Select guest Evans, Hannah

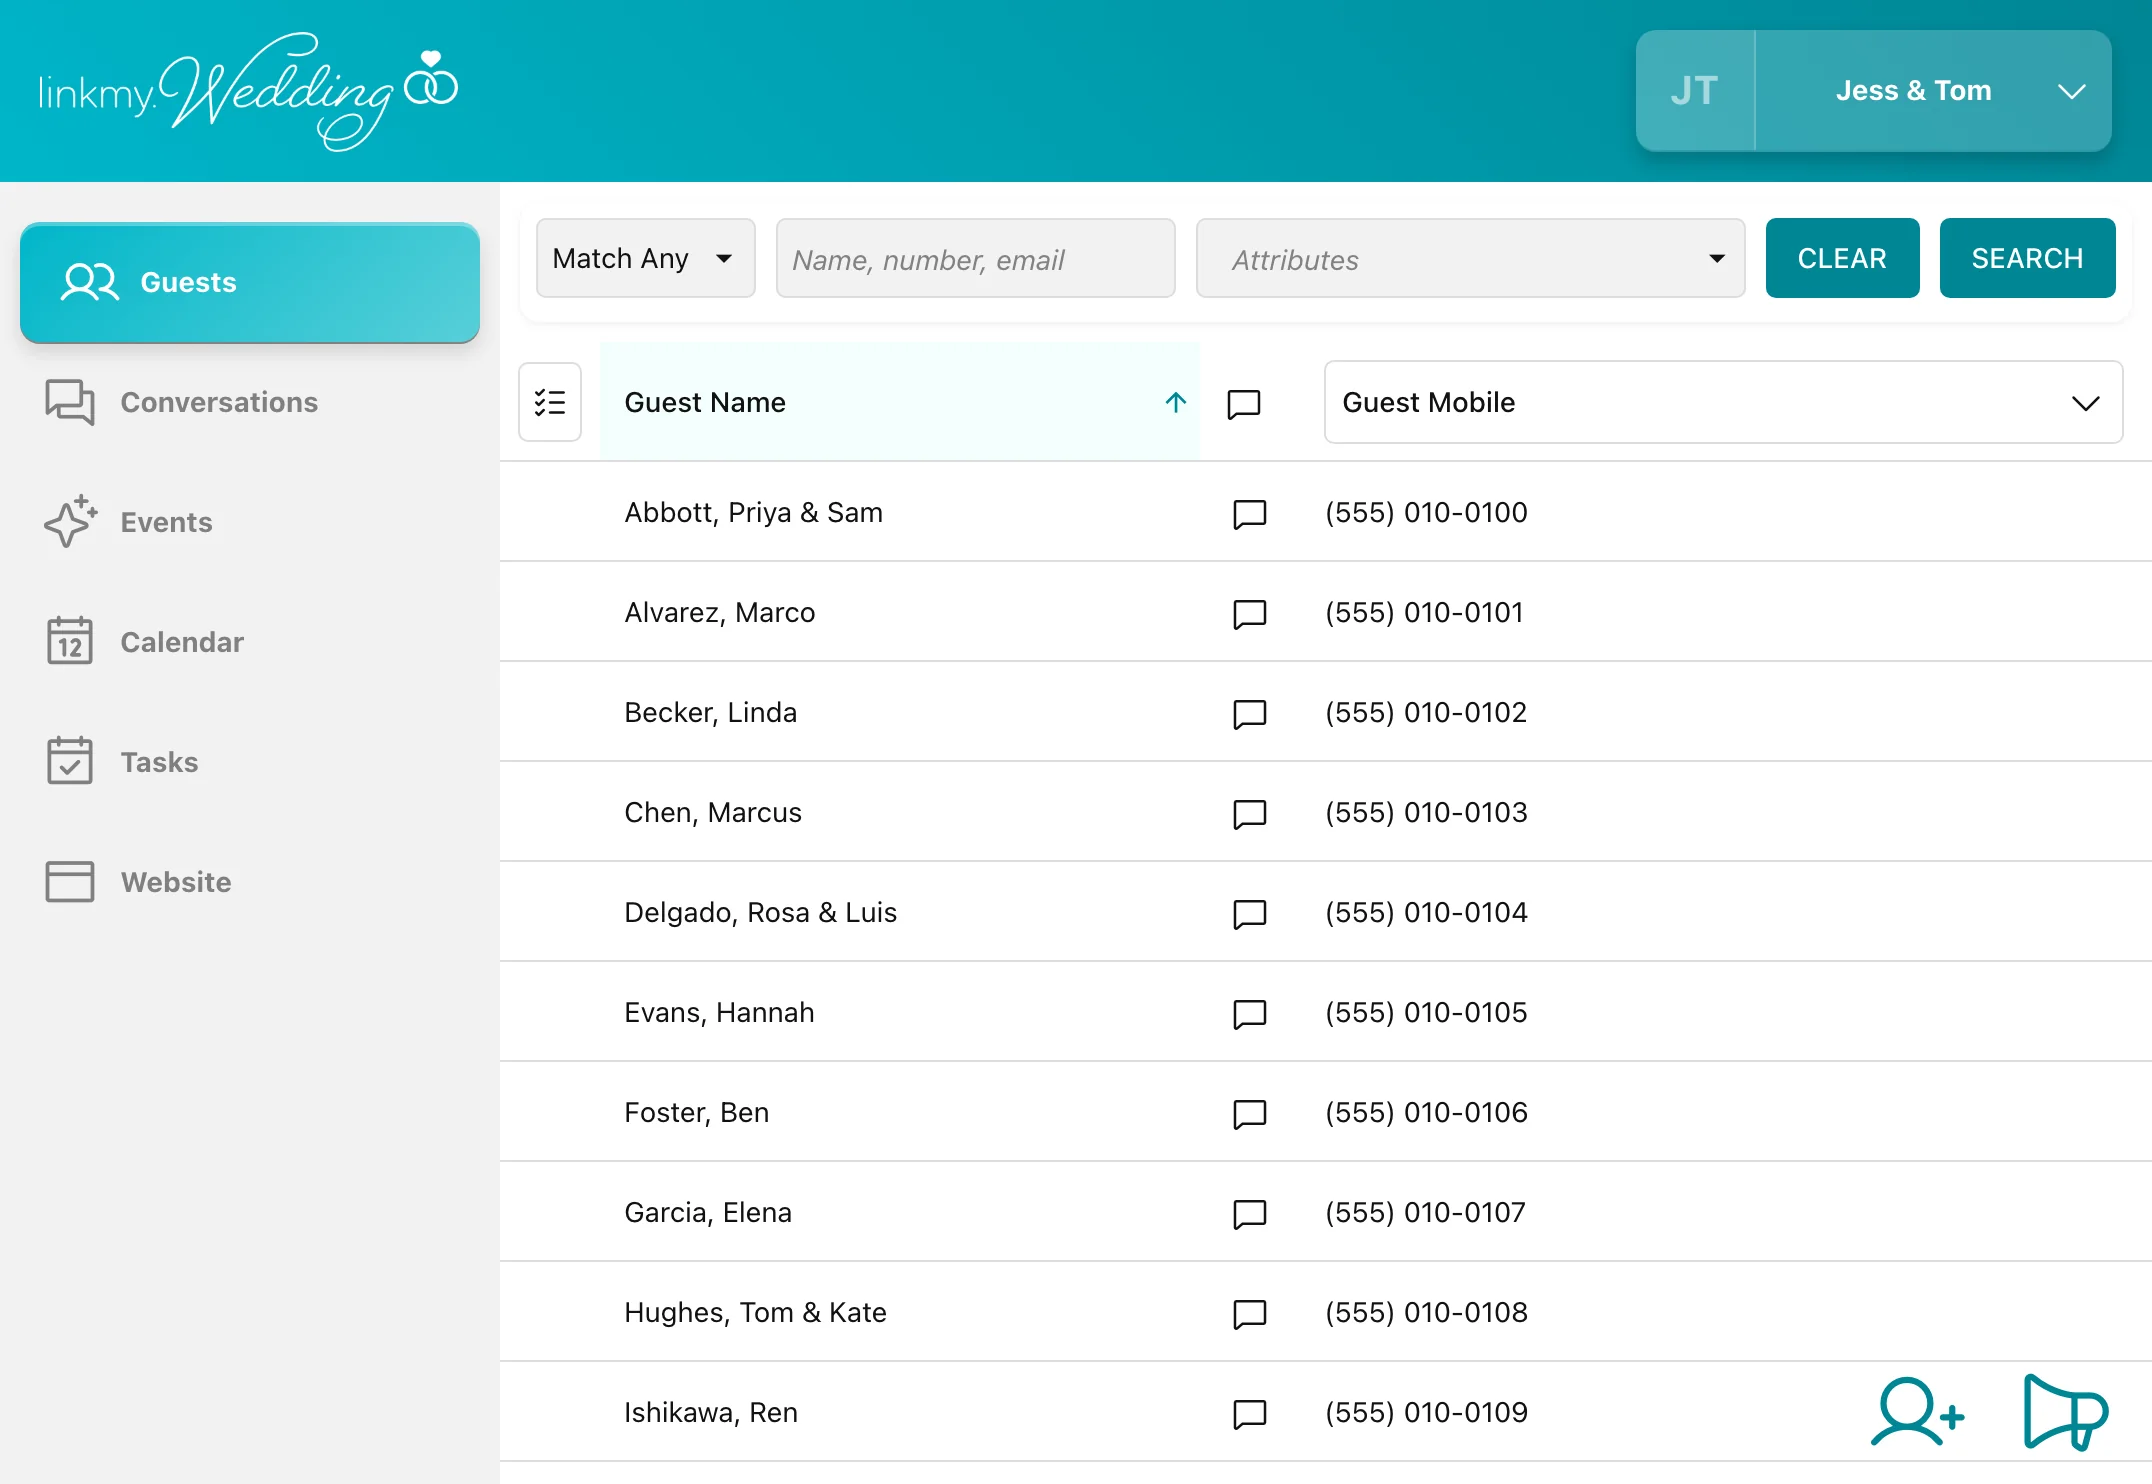[x=720, y=1012]
